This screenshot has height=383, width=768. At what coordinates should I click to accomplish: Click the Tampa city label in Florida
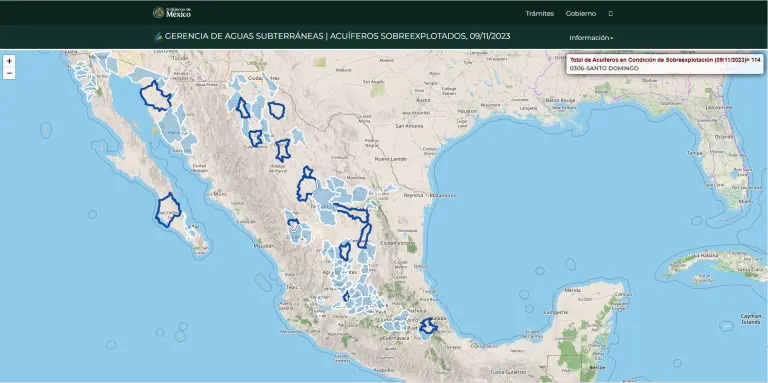pos(695,153)
